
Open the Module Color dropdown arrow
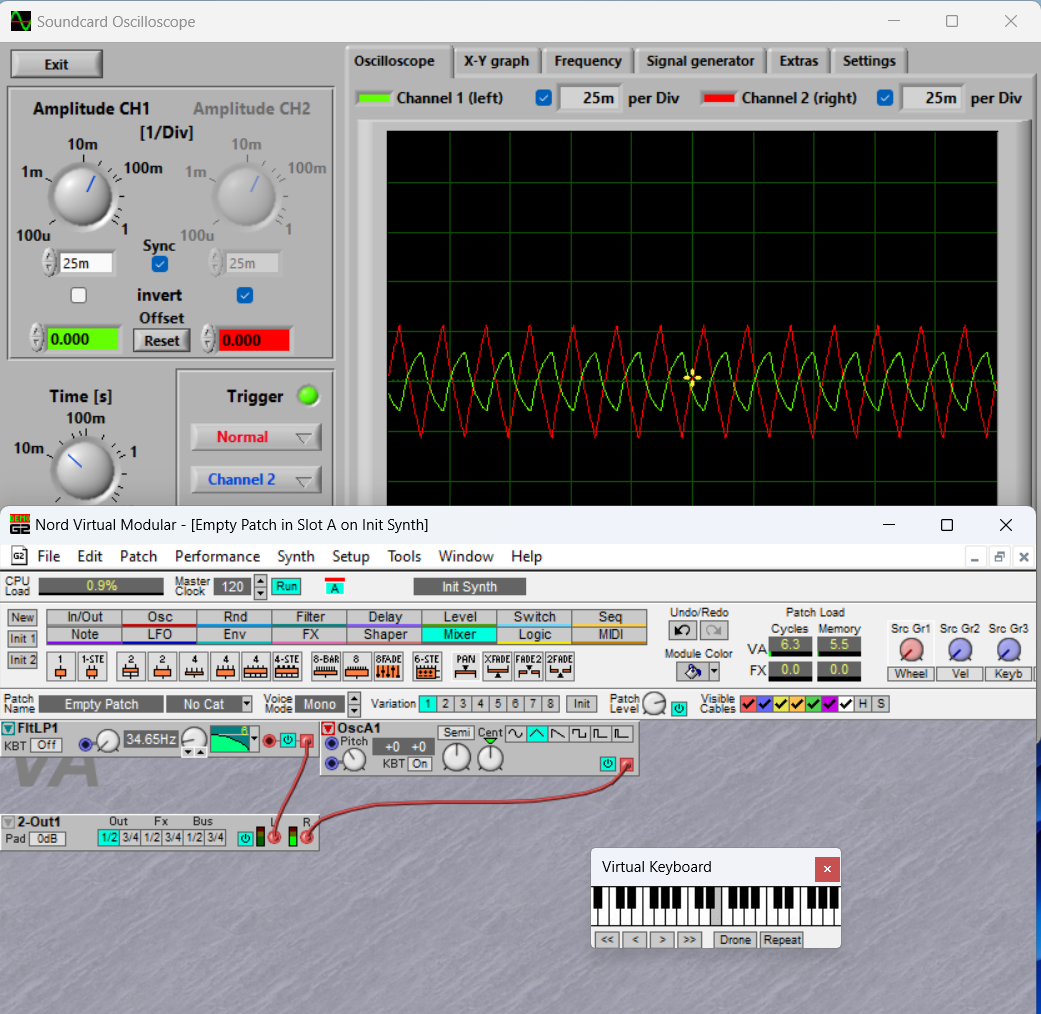coord(714,672)
